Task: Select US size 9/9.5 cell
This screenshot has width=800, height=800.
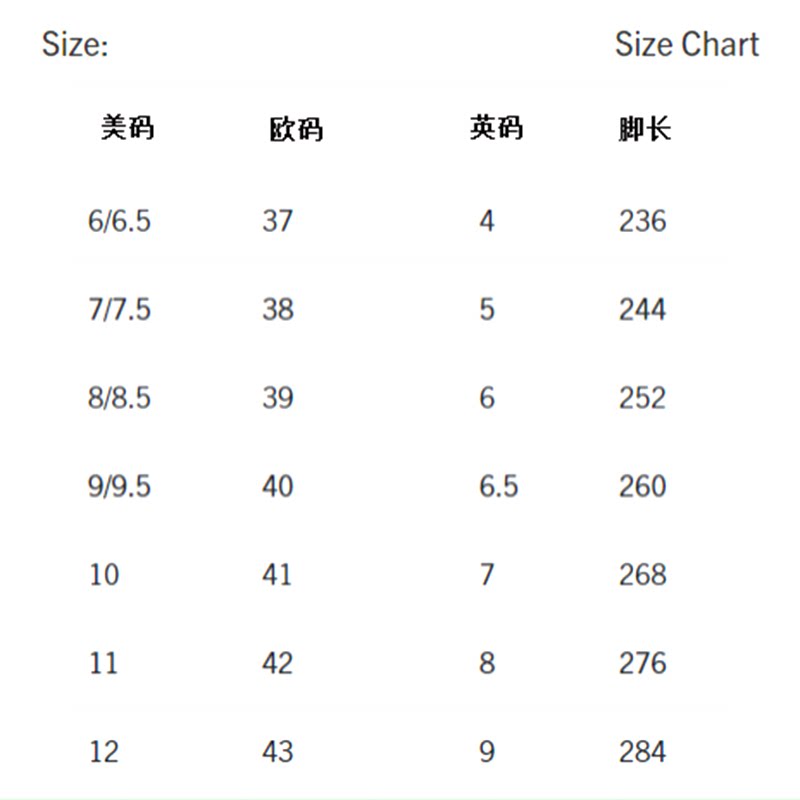Action: pos(119,486)
